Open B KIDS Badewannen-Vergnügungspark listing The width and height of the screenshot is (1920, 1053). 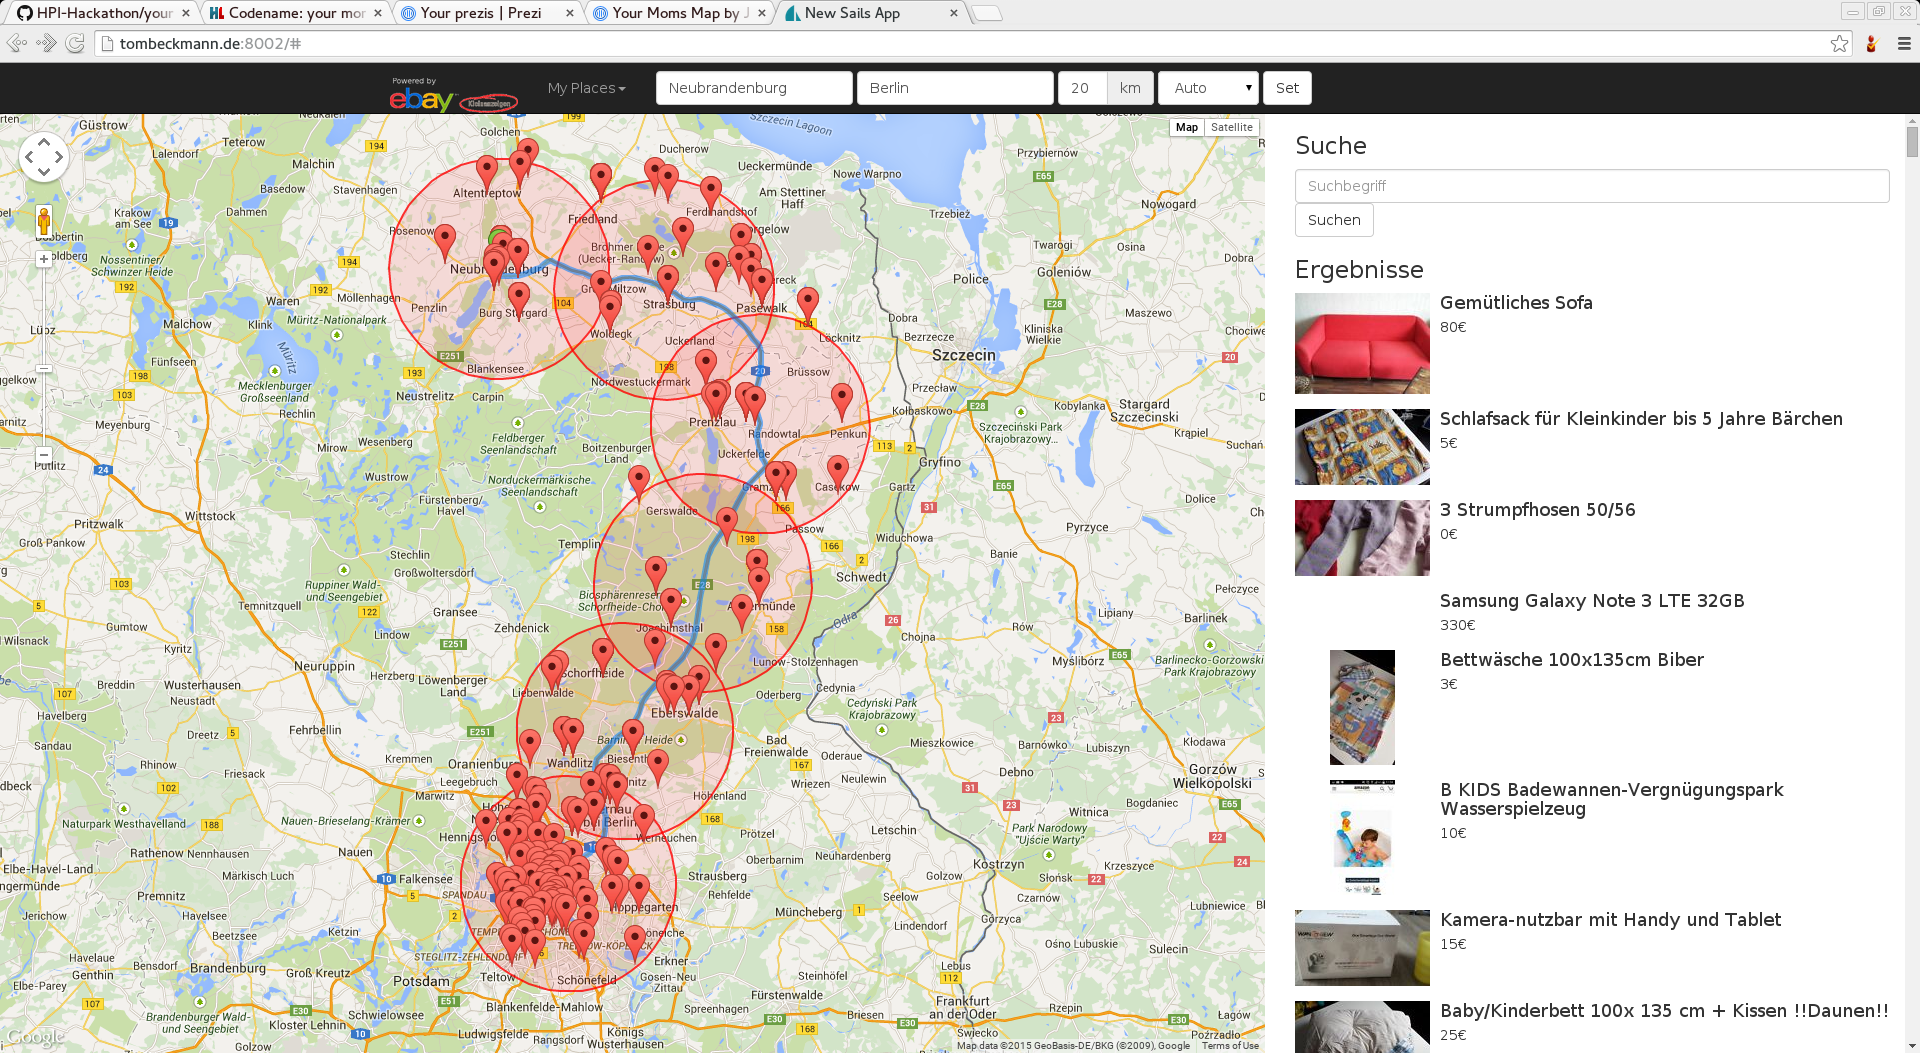1611,799
